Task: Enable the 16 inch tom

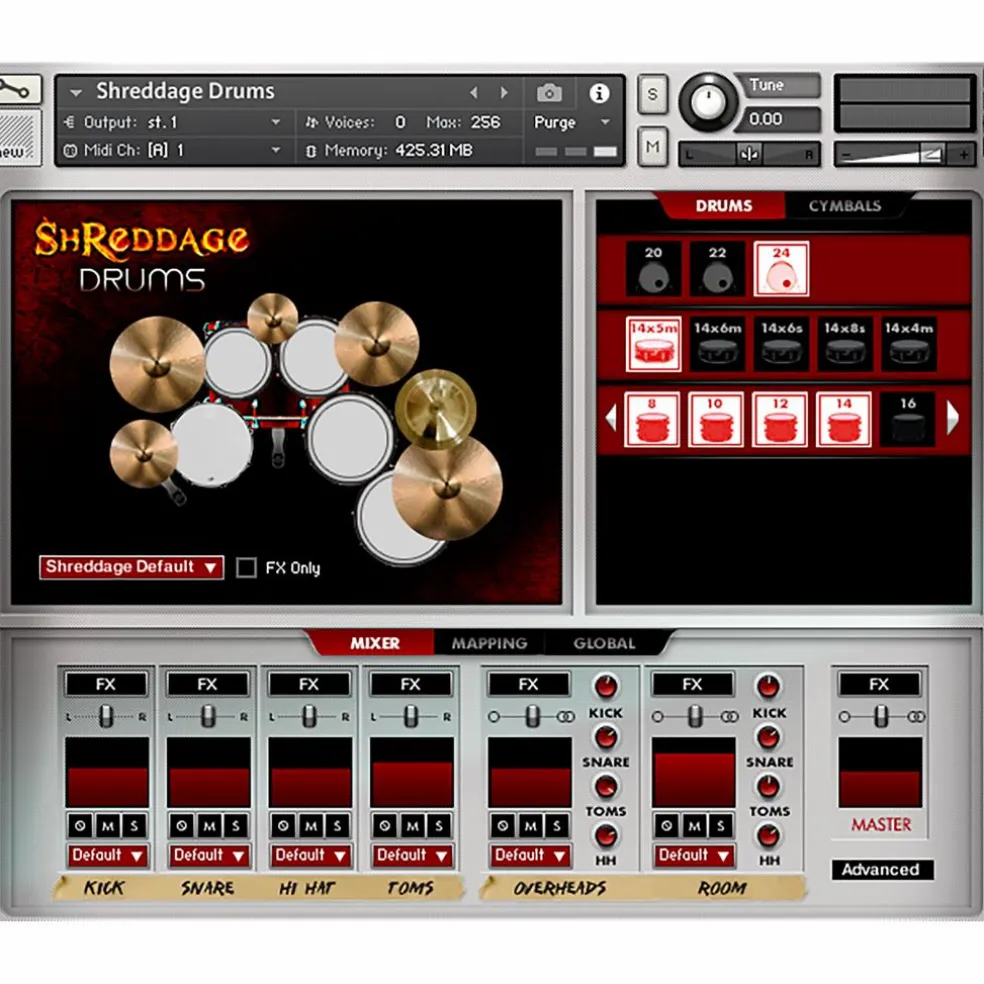Action: pos(908,419)
